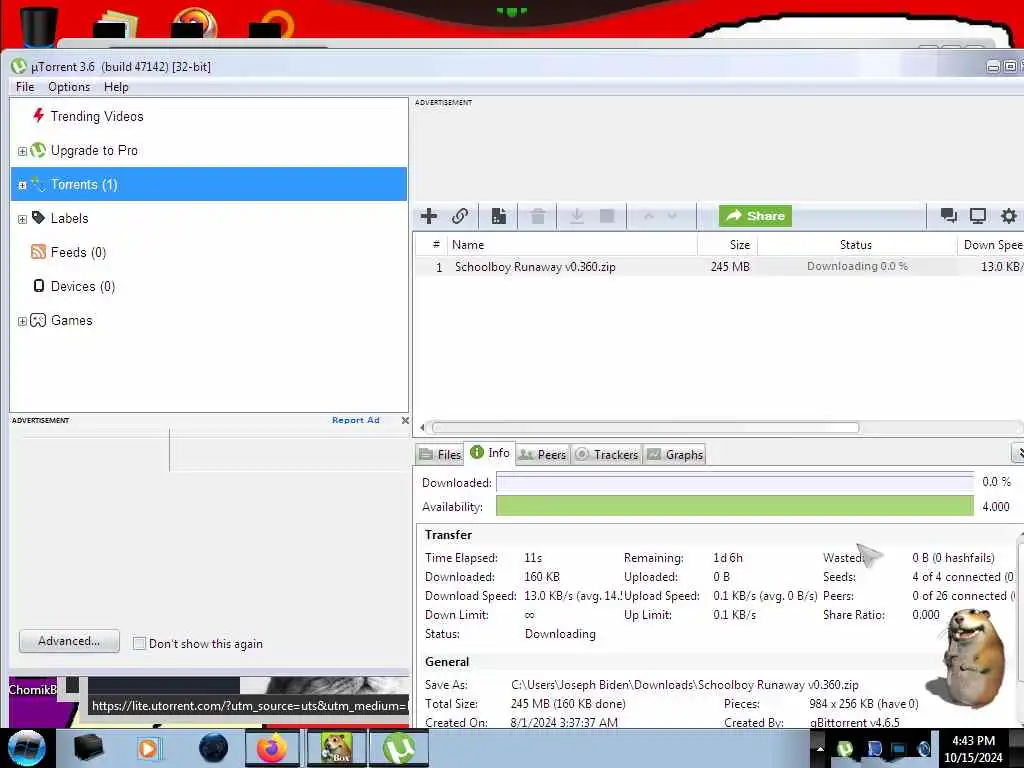Click the Trending Videos lightning icon

point(39,116)
